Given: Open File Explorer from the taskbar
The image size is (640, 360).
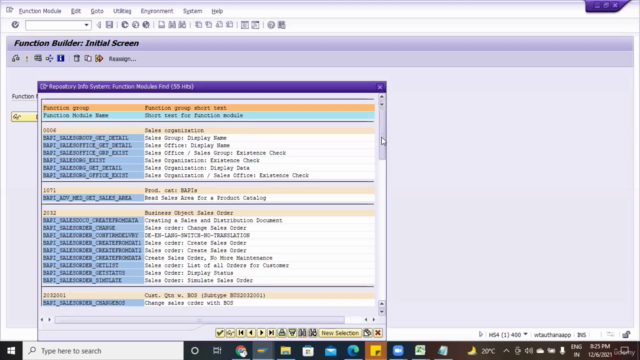Looking at the screenshot, I should tap(286, 351).
